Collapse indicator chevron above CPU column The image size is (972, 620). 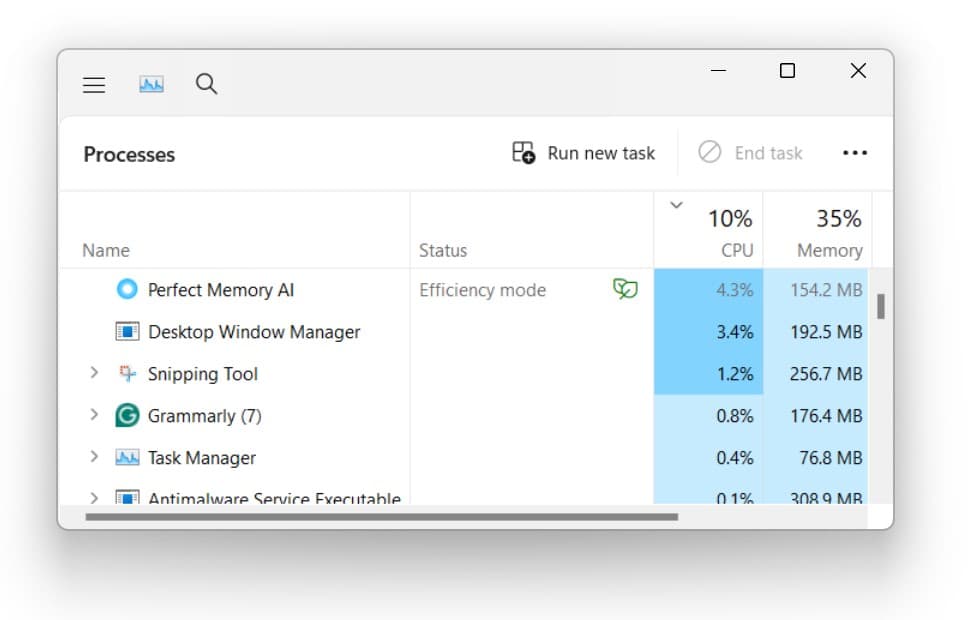click(677, 204)
